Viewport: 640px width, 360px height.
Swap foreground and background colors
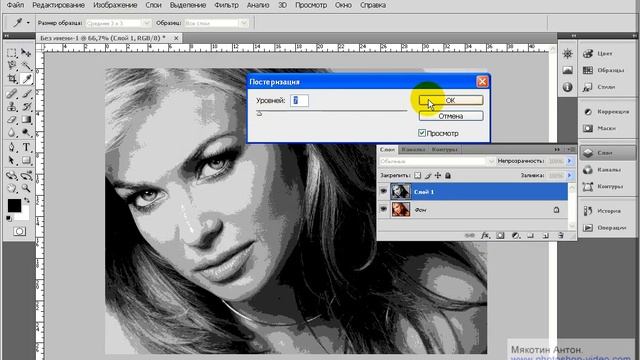(x=27, y=200)
